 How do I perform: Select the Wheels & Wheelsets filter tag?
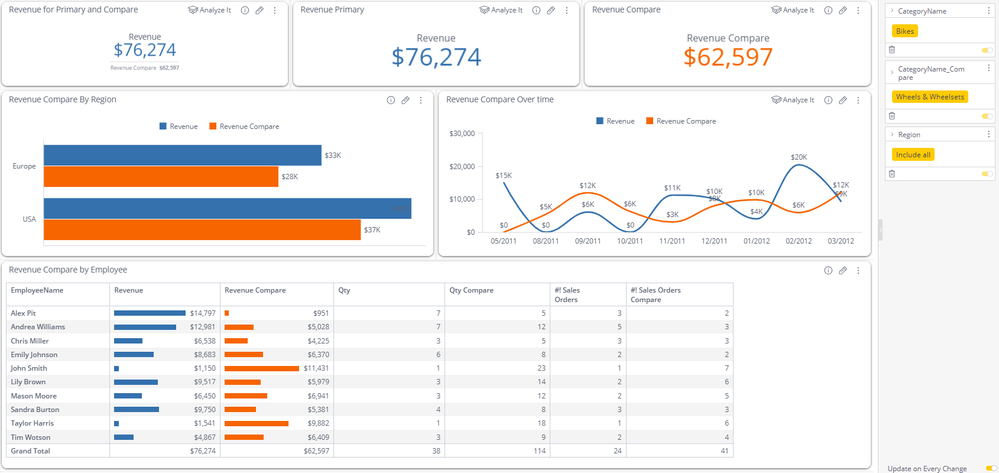[x=929, y=97]
